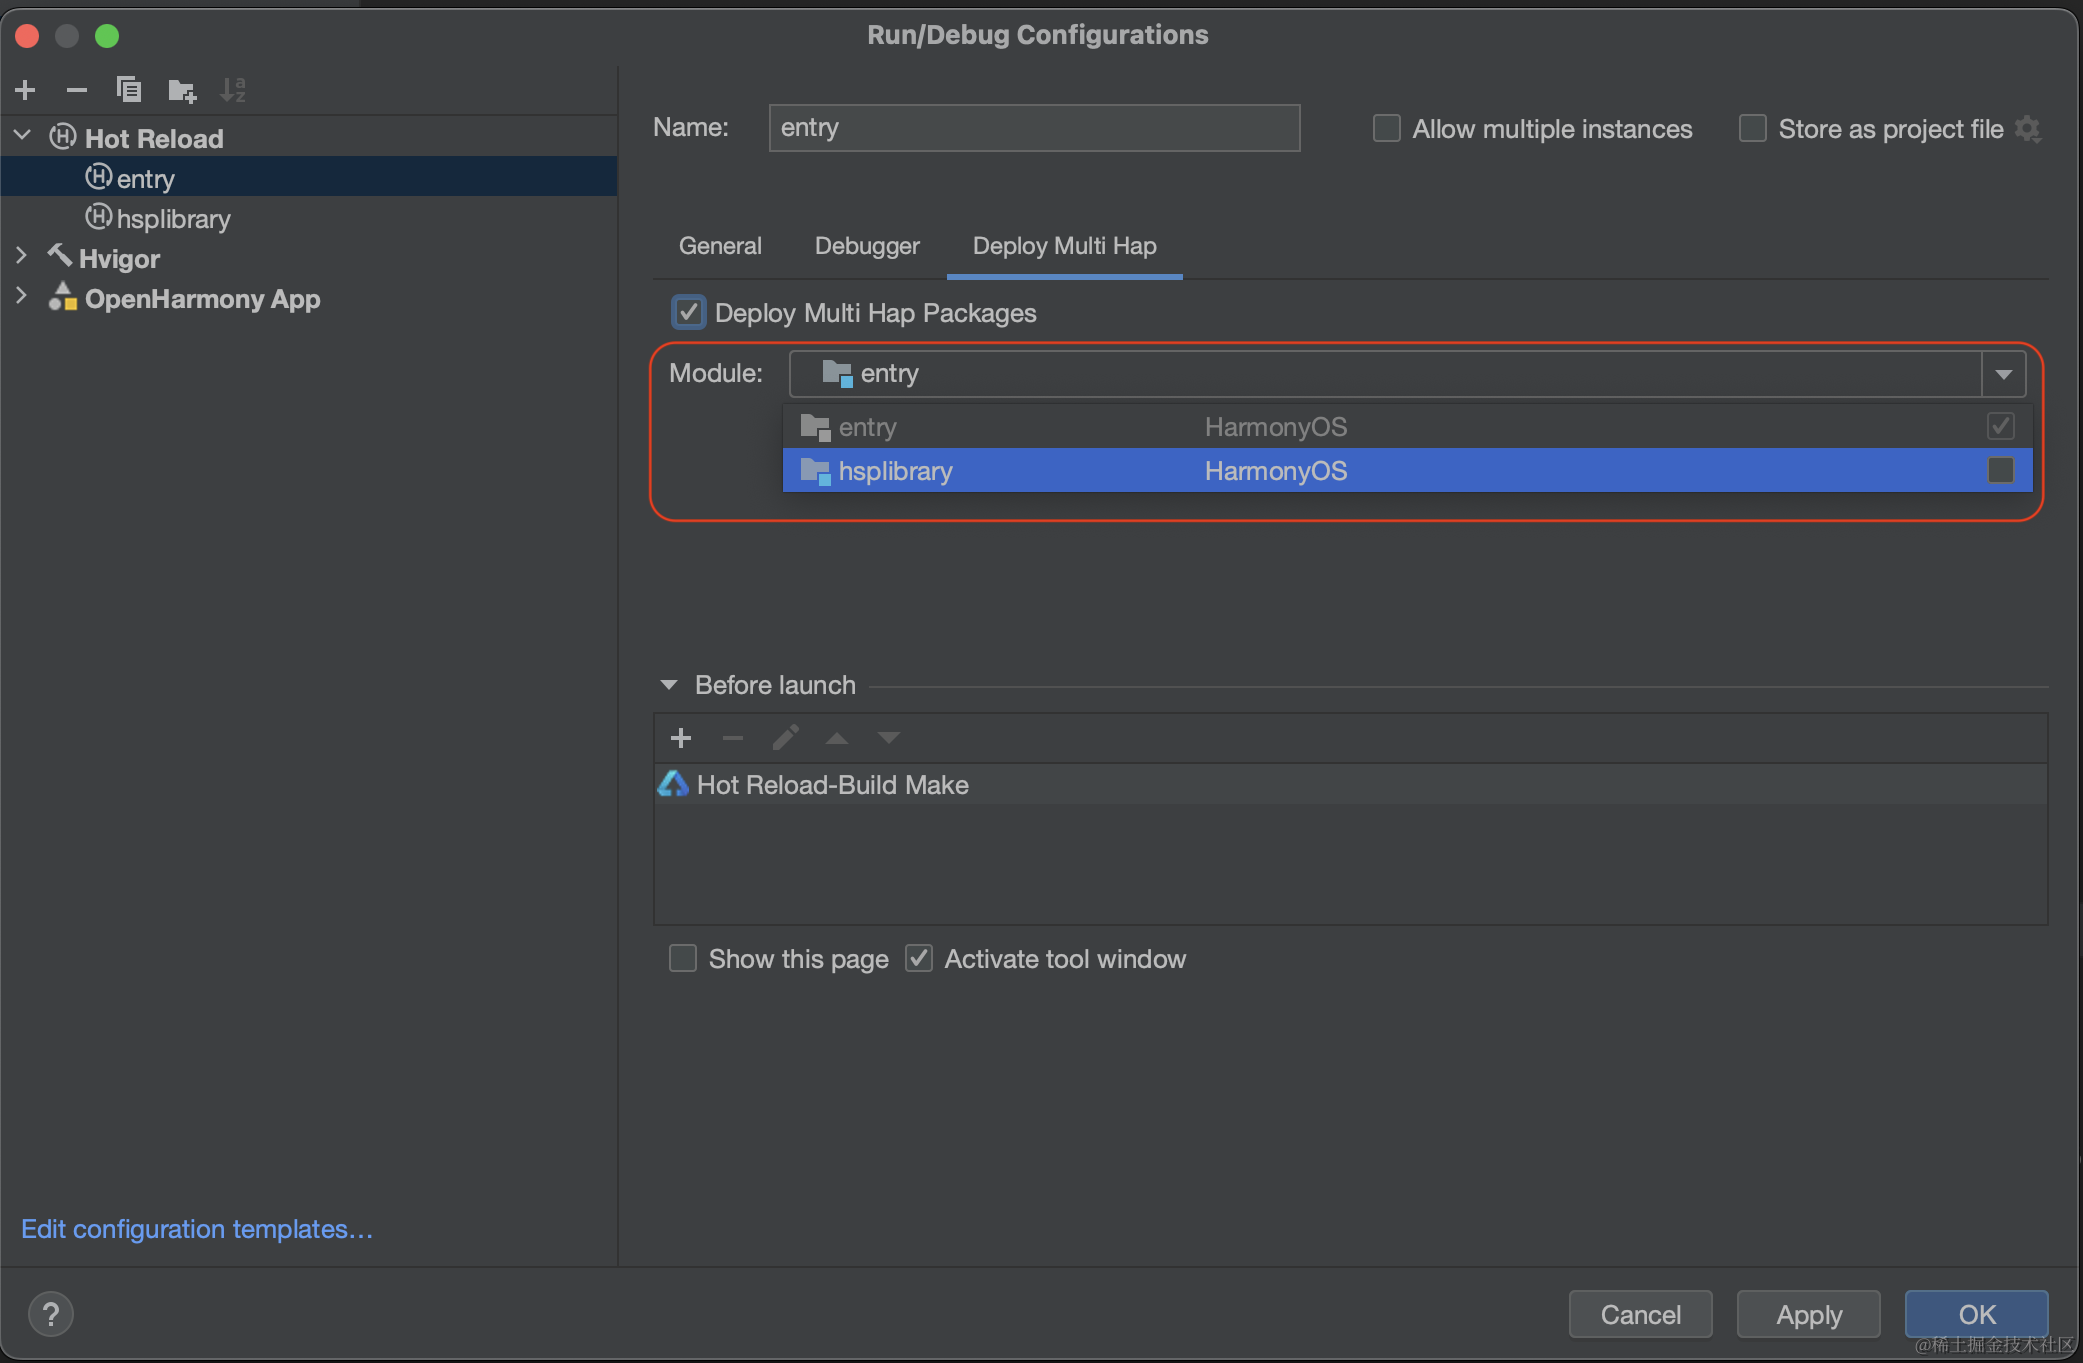Collapse the Before launch section

coord(669,685)
